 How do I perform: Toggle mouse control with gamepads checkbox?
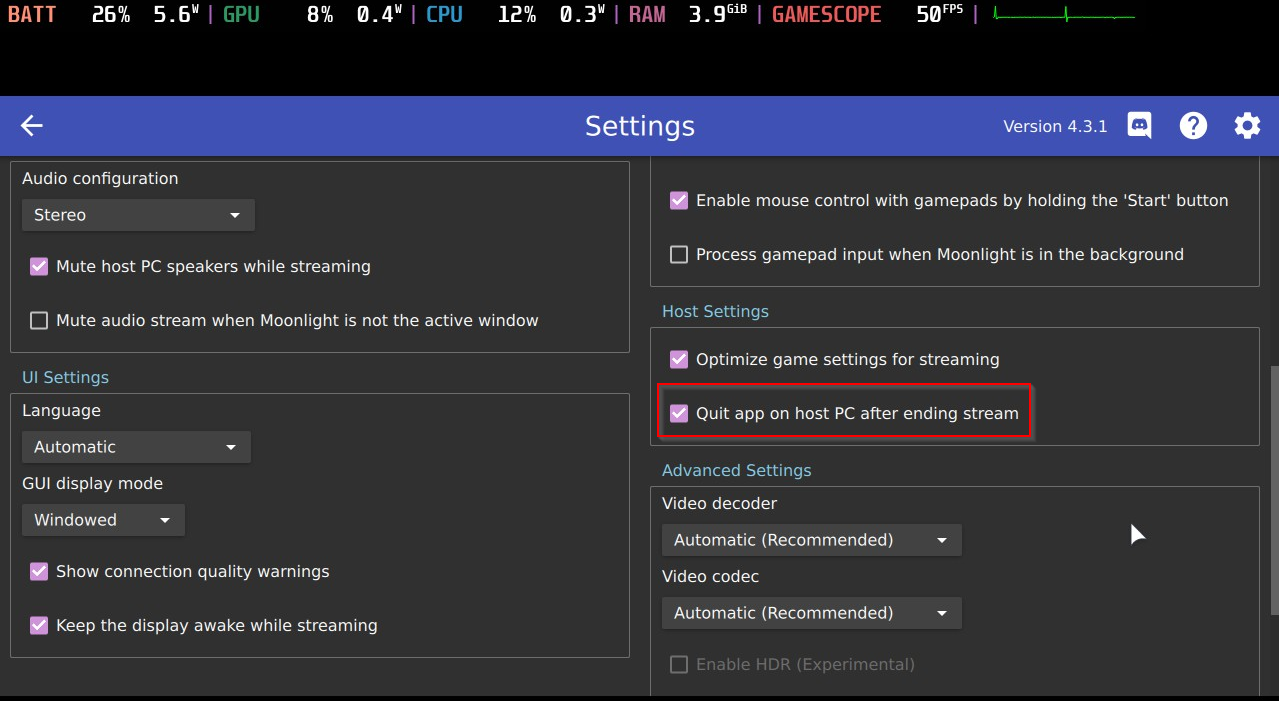click(679, 201)
